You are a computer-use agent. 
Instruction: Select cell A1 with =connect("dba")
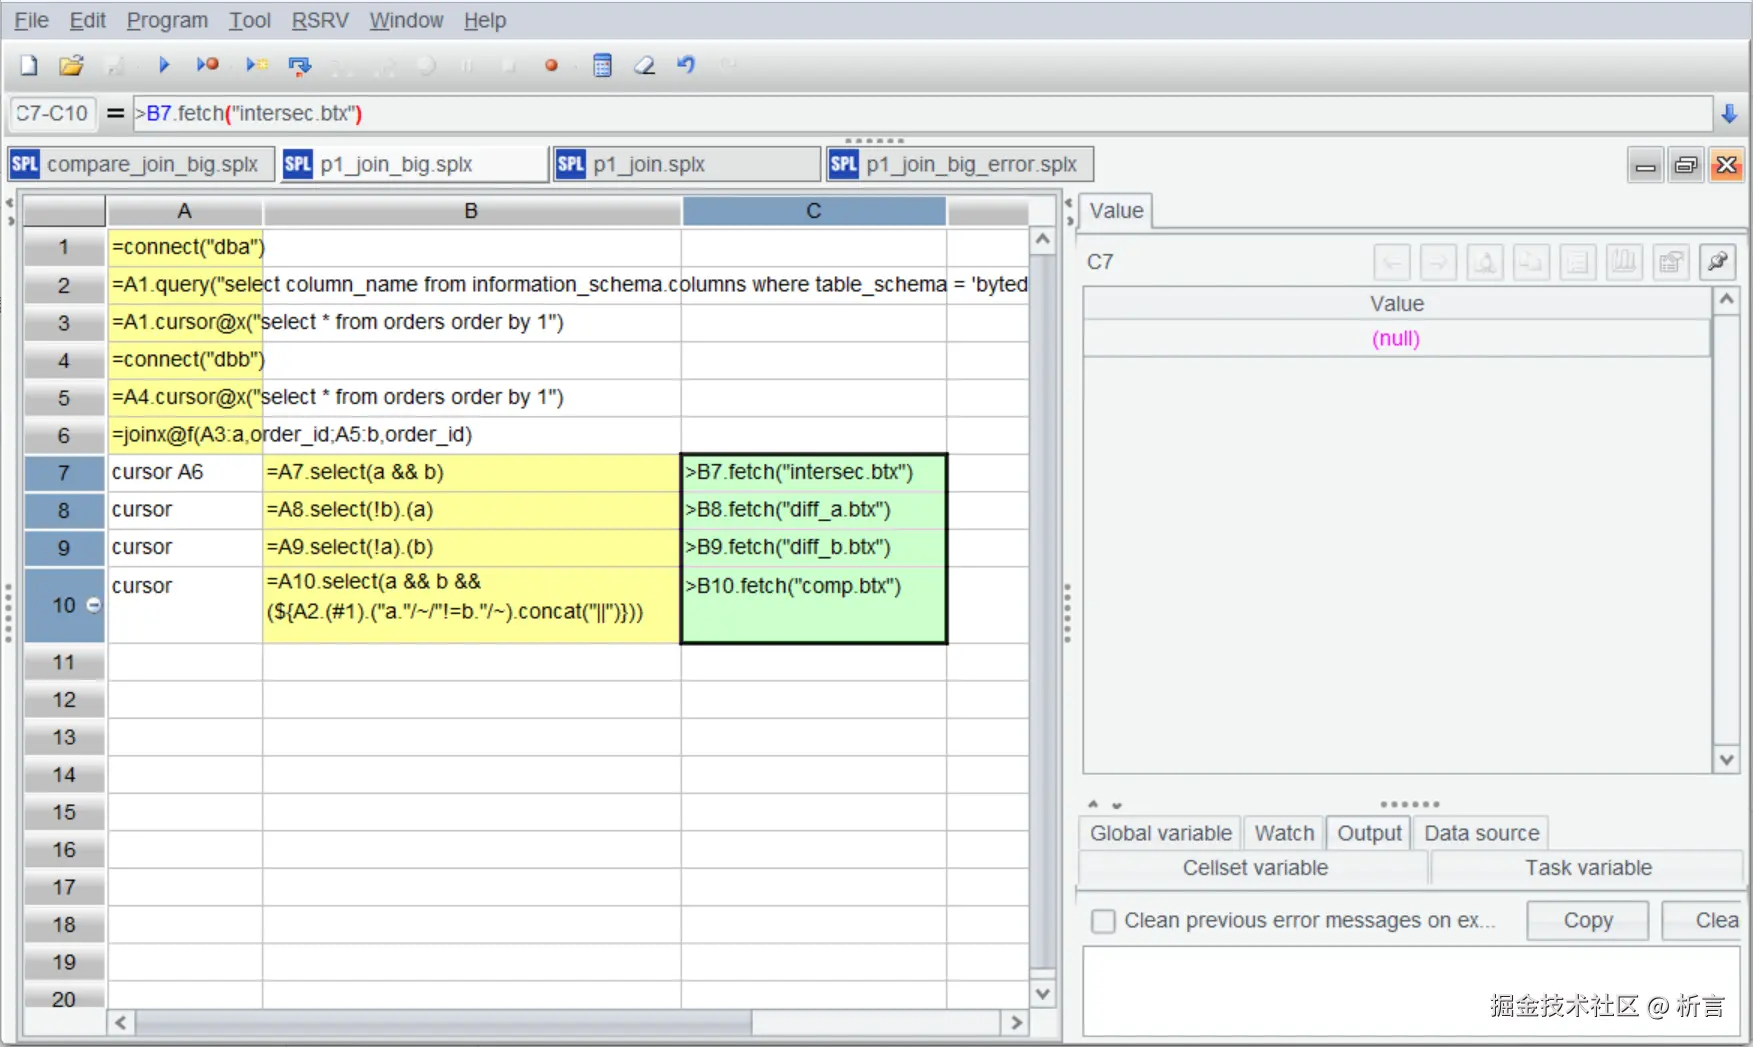(x=185, y=247)
